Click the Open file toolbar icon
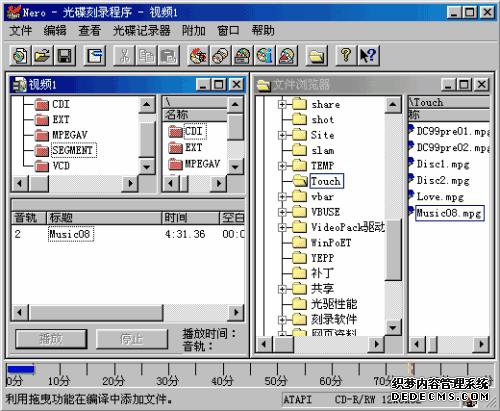Viewport: 500px width, 411px height. (42, 55)
